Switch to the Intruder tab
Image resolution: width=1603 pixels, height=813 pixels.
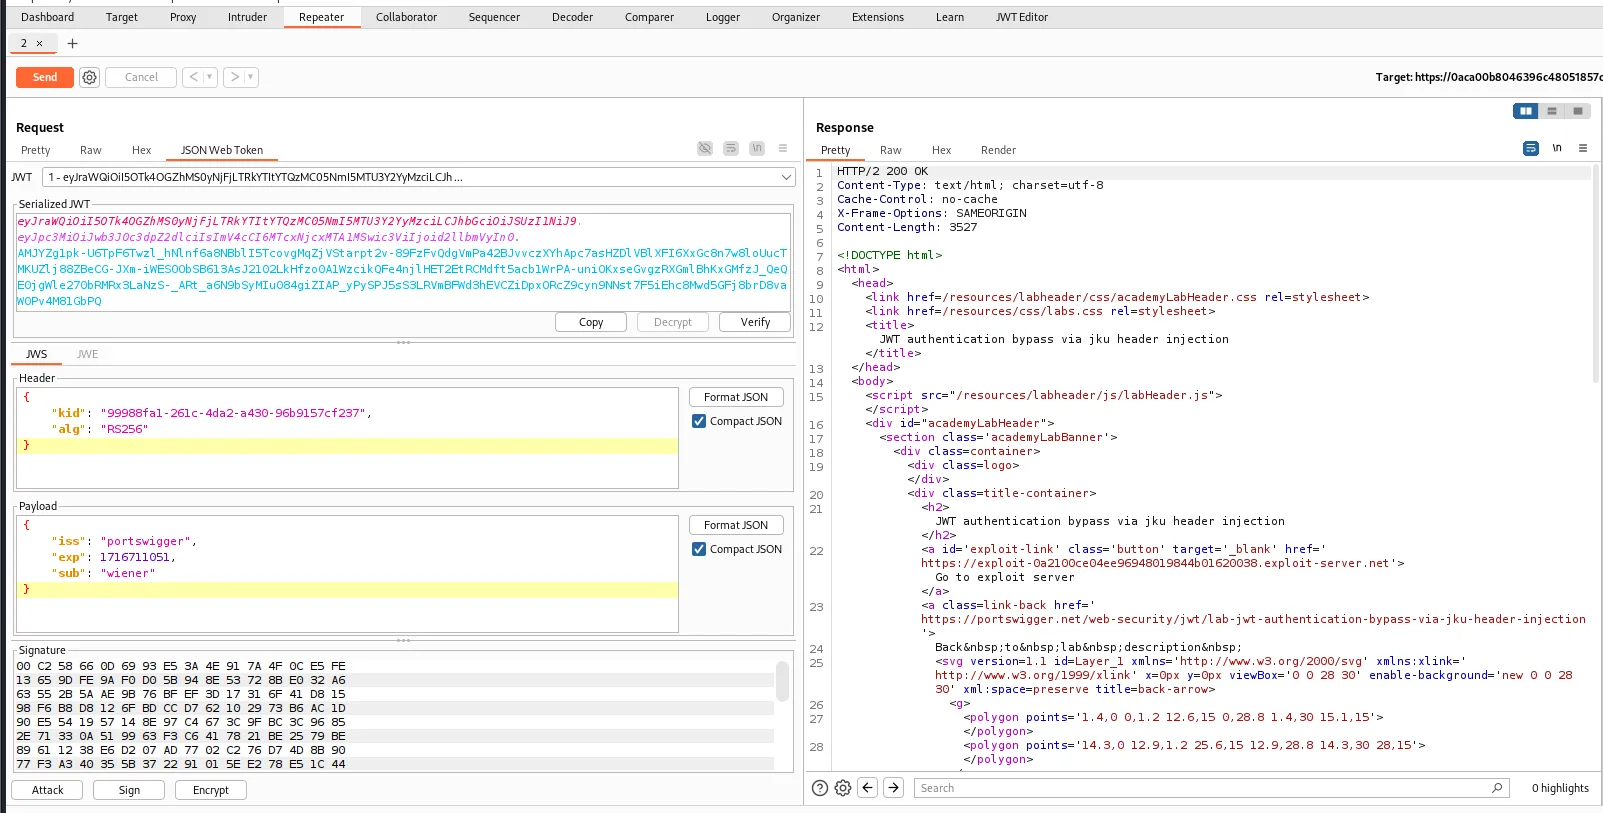pyautogui.click(x=247, y=17)
